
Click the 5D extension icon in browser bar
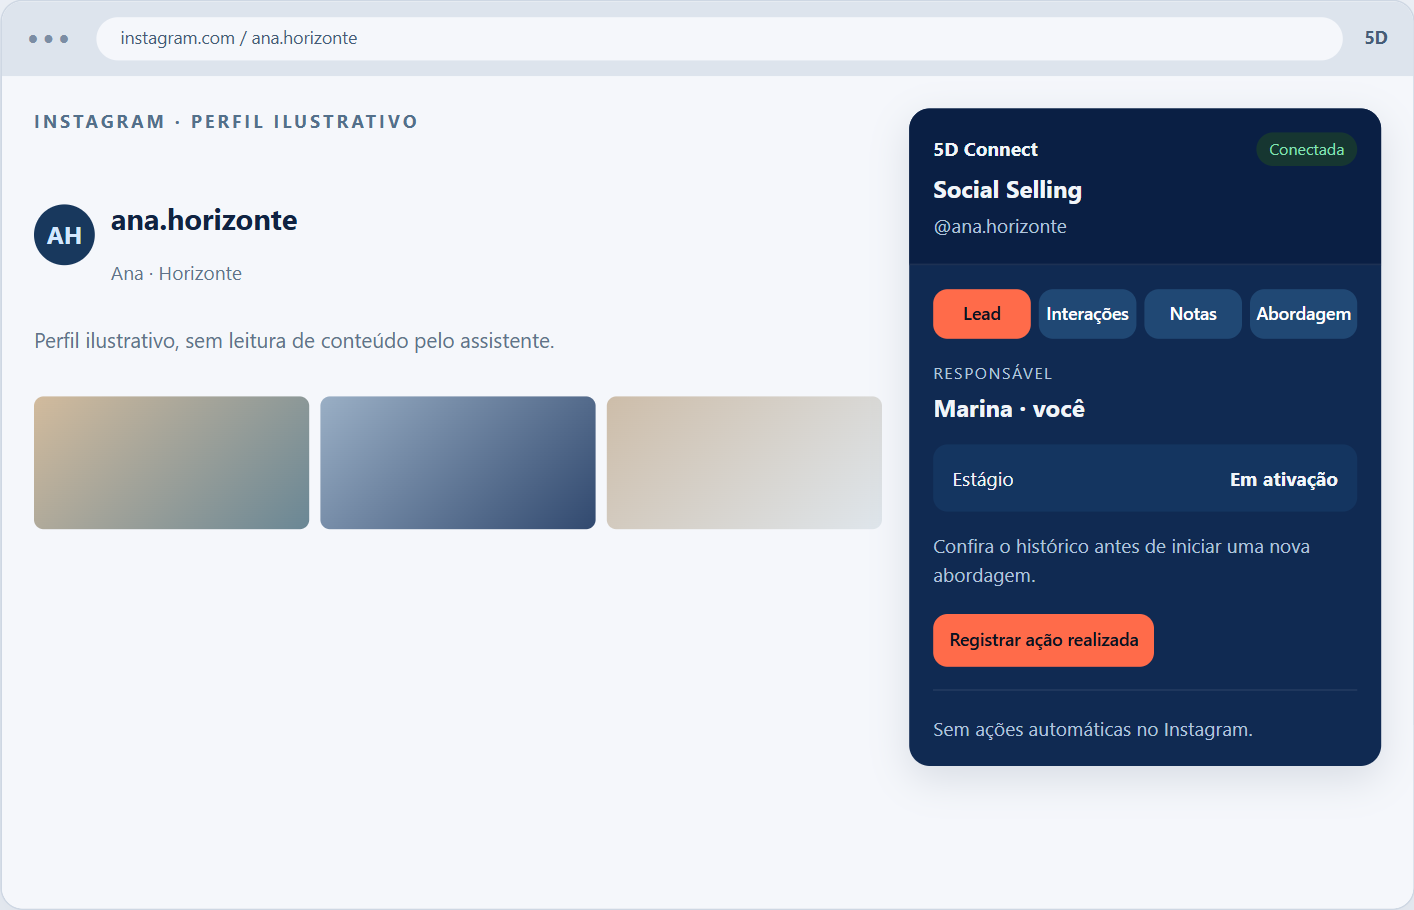coord(1376,38)
